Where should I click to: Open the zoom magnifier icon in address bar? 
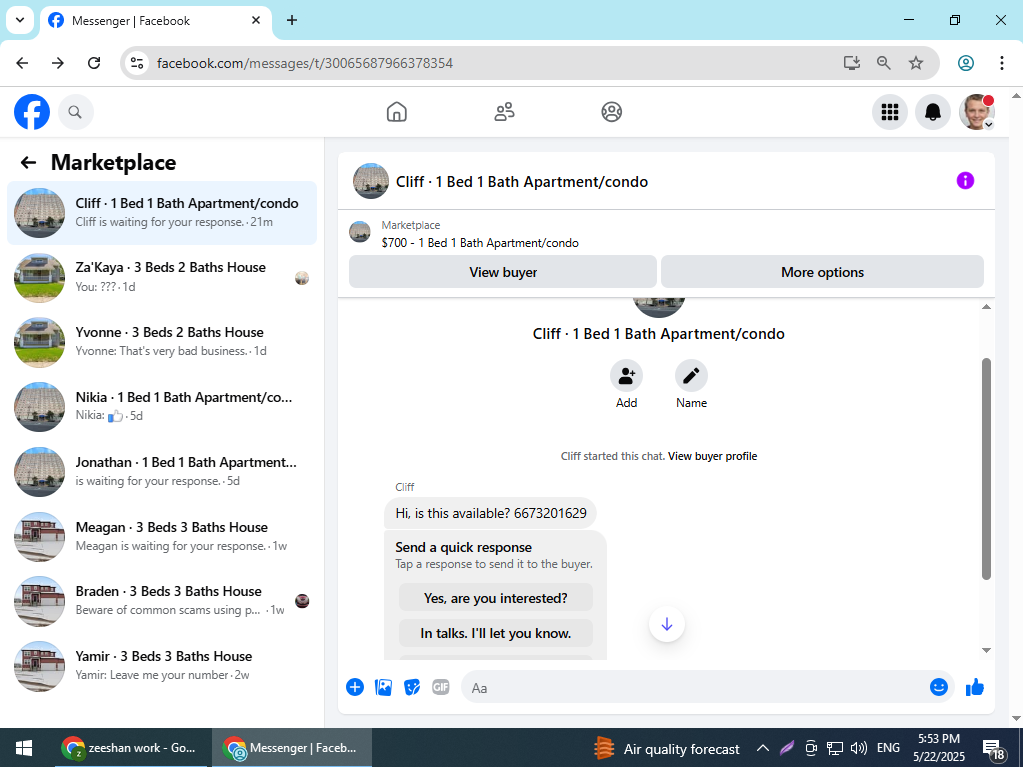tap(883, 63)
